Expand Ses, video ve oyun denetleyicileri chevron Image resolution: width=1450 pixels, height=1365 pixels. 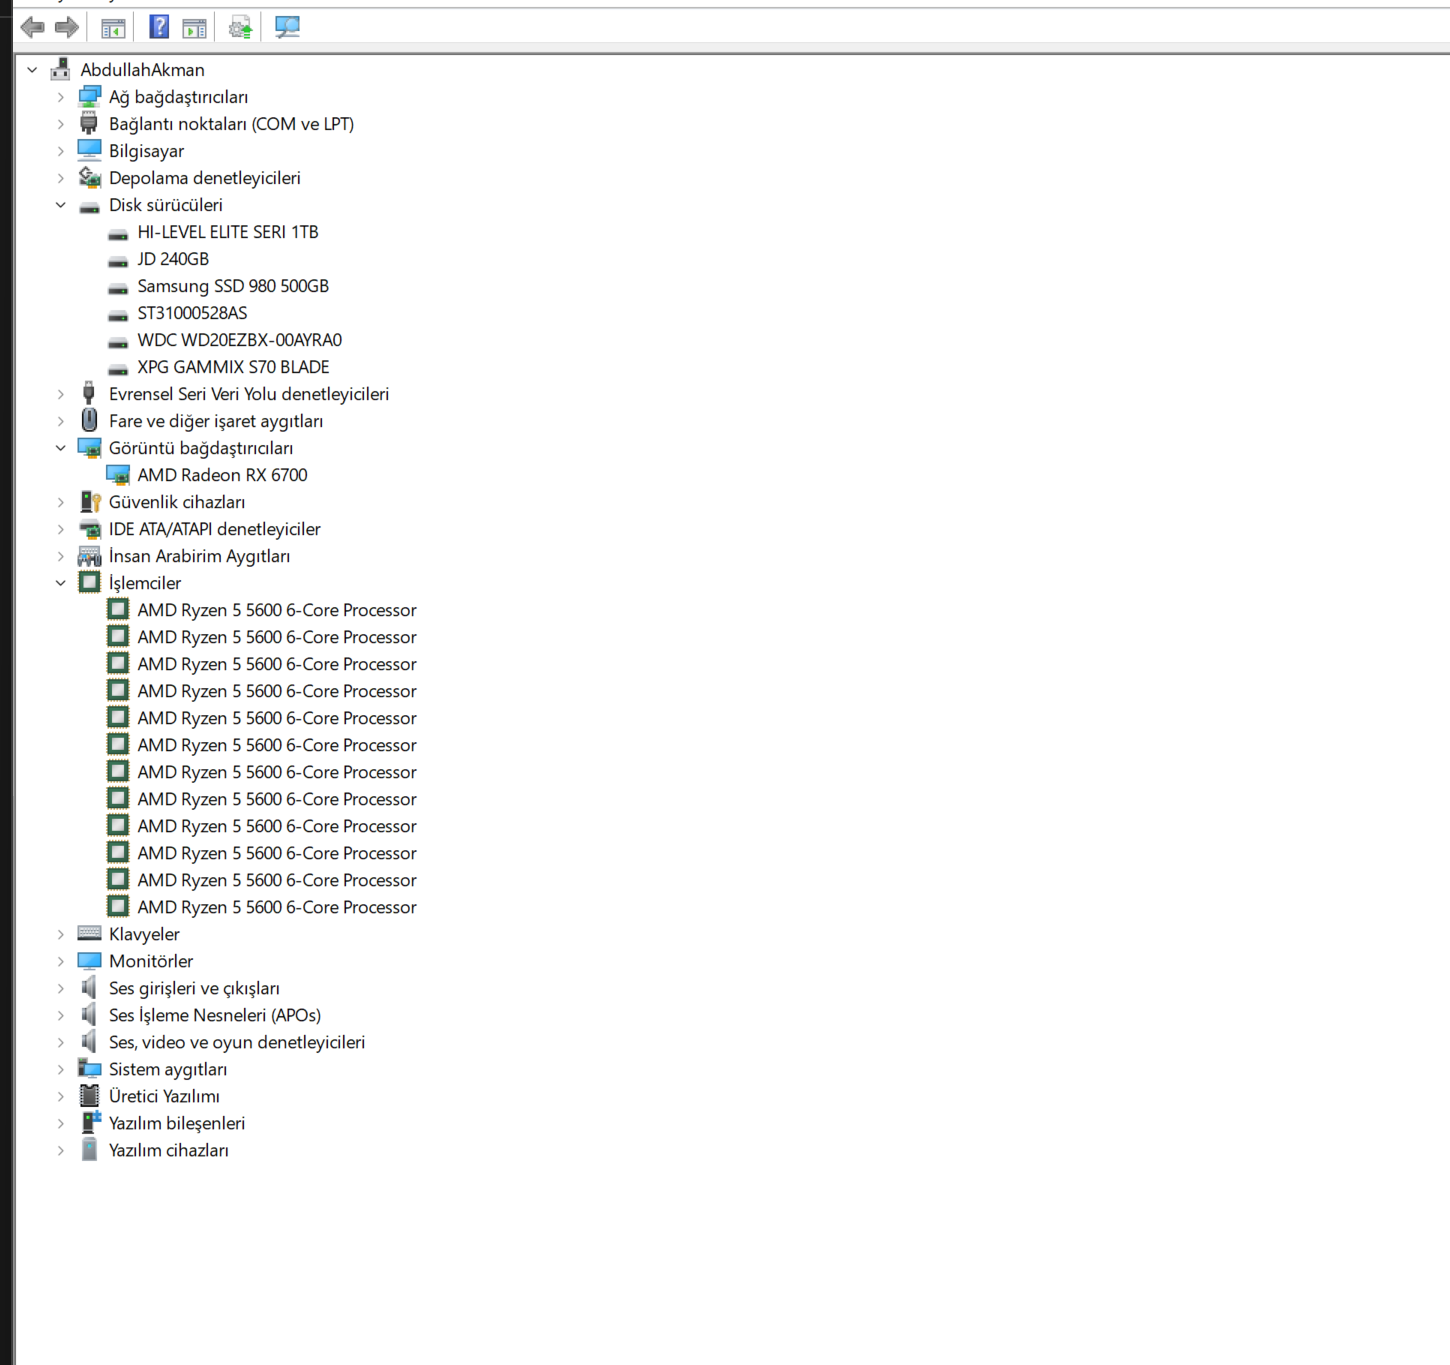point(61,1042)
